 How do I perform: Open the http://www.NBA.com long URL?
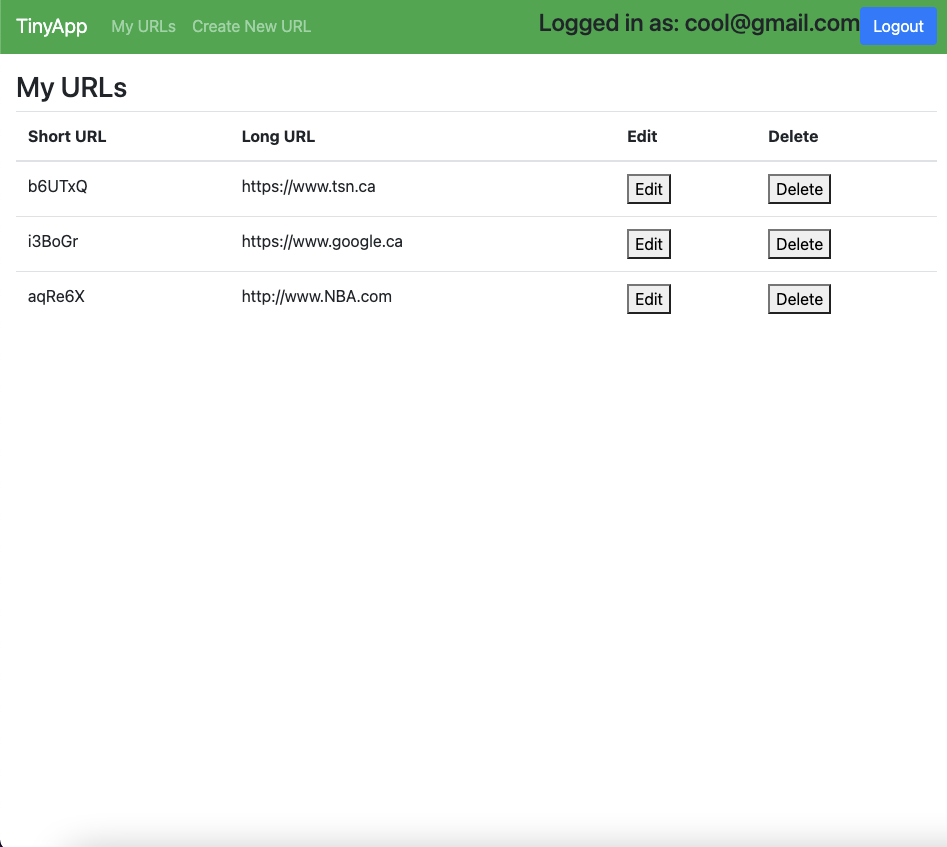click(x=316, y=296)
